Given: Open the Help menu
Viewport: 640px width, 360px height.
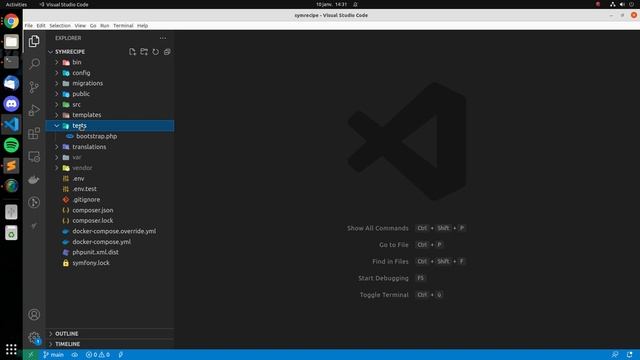Looking at the screenshot, I should [142, 25].
